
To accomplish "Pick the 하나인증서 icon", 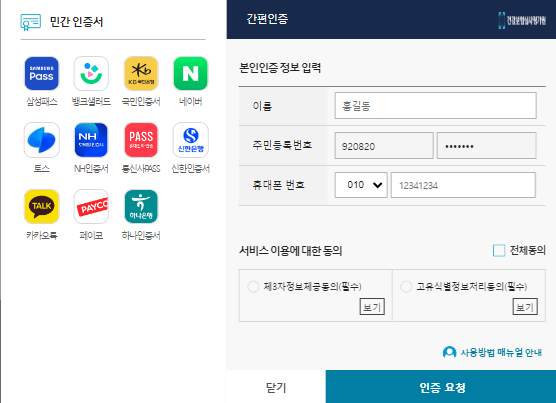I will pyautogui.click(x=141, y=207).
